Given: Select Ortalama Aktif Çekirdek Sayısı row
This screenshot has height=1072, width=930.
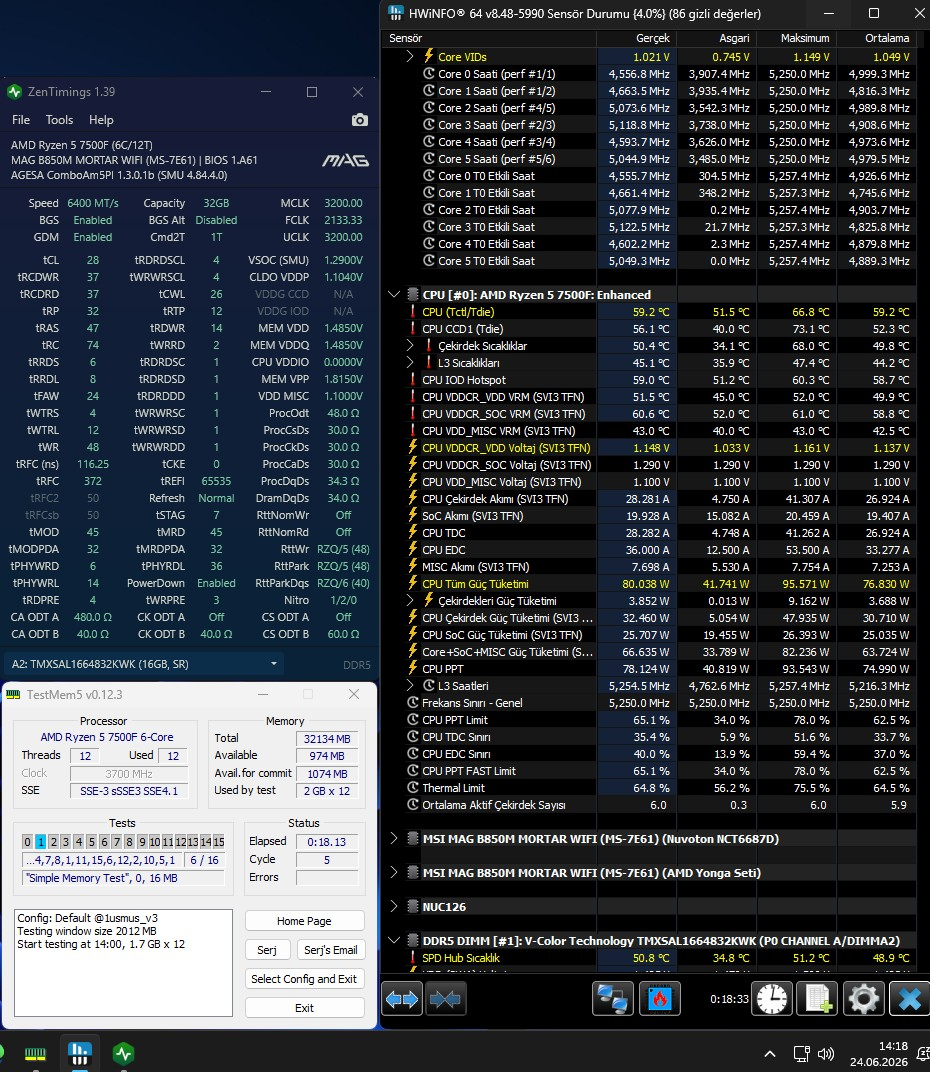Looking at the screenshot, I should click(x=649, y=805).
